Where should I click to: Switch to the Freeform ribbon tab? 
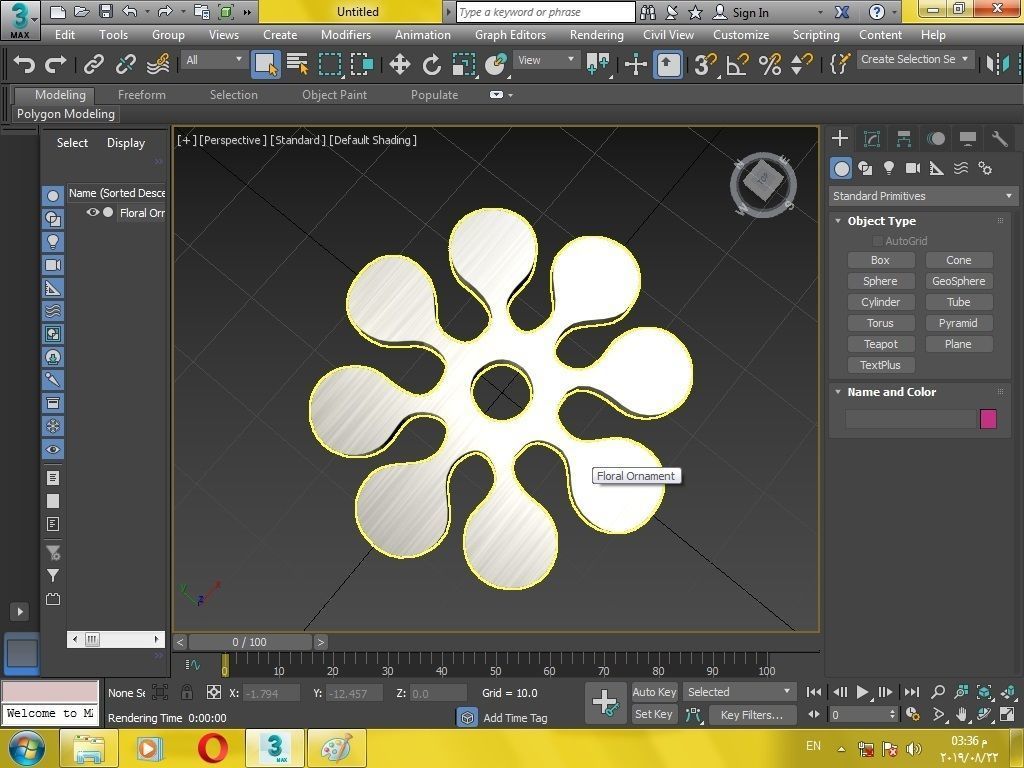click(142, 95)
